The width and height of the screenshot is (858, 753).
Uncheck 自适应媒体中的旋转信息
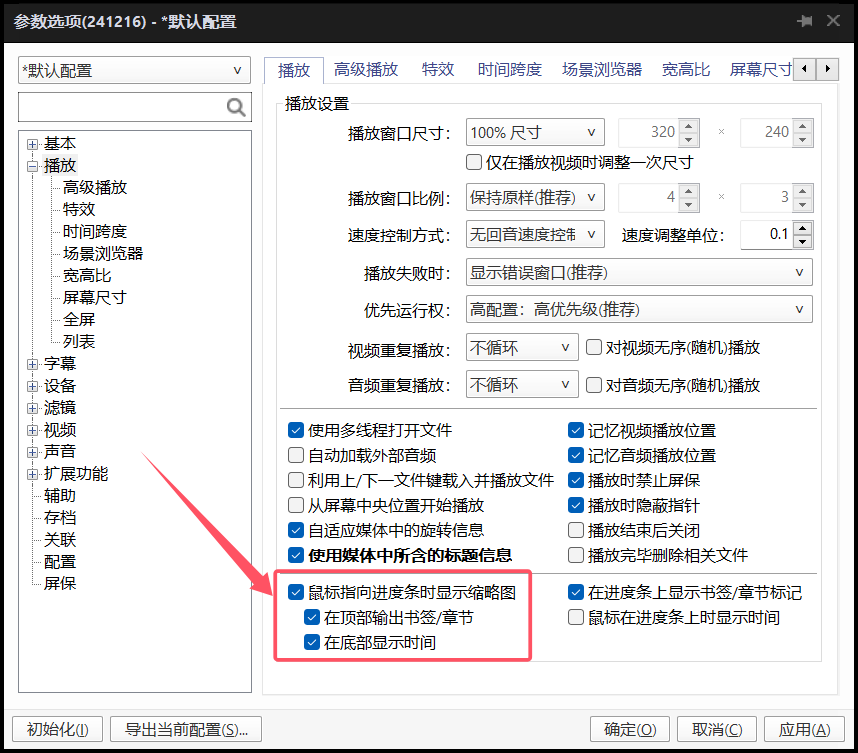tap(296, 530)
